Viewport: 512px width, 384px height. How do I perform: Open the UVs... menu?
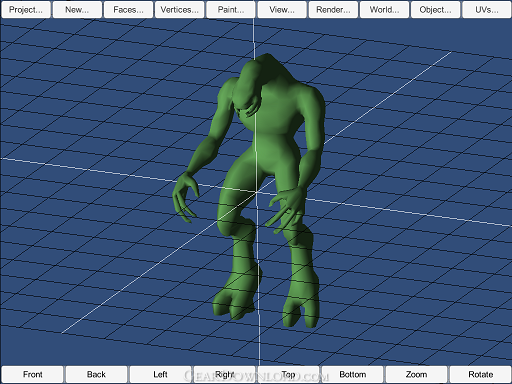click(x=487, y=10)
